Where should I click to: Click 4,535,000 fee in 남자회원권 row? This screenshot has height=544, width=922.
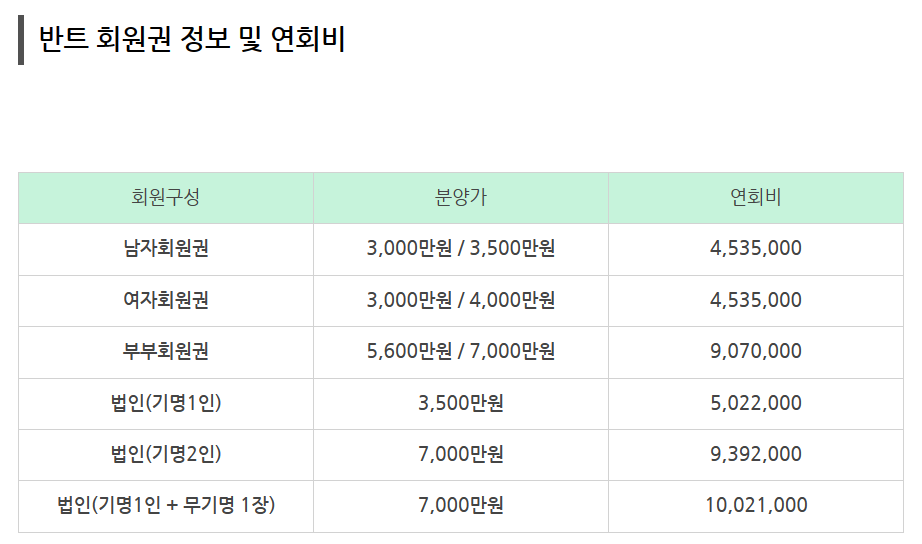pyautogui.click(x=756, y=248)
